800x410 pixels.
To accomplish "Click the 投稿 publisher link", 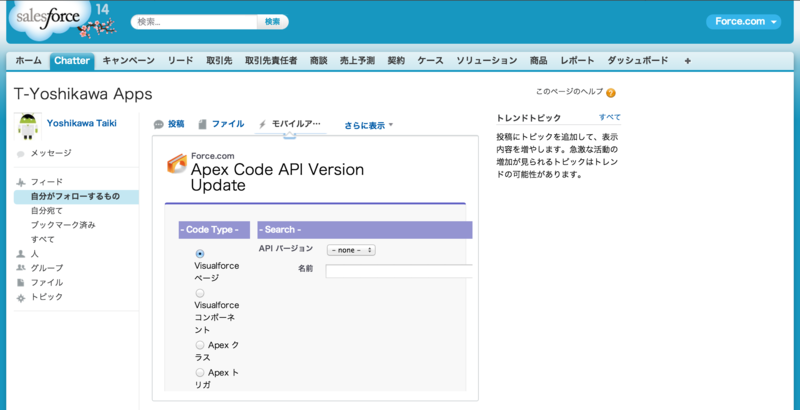I will (176, 124).
